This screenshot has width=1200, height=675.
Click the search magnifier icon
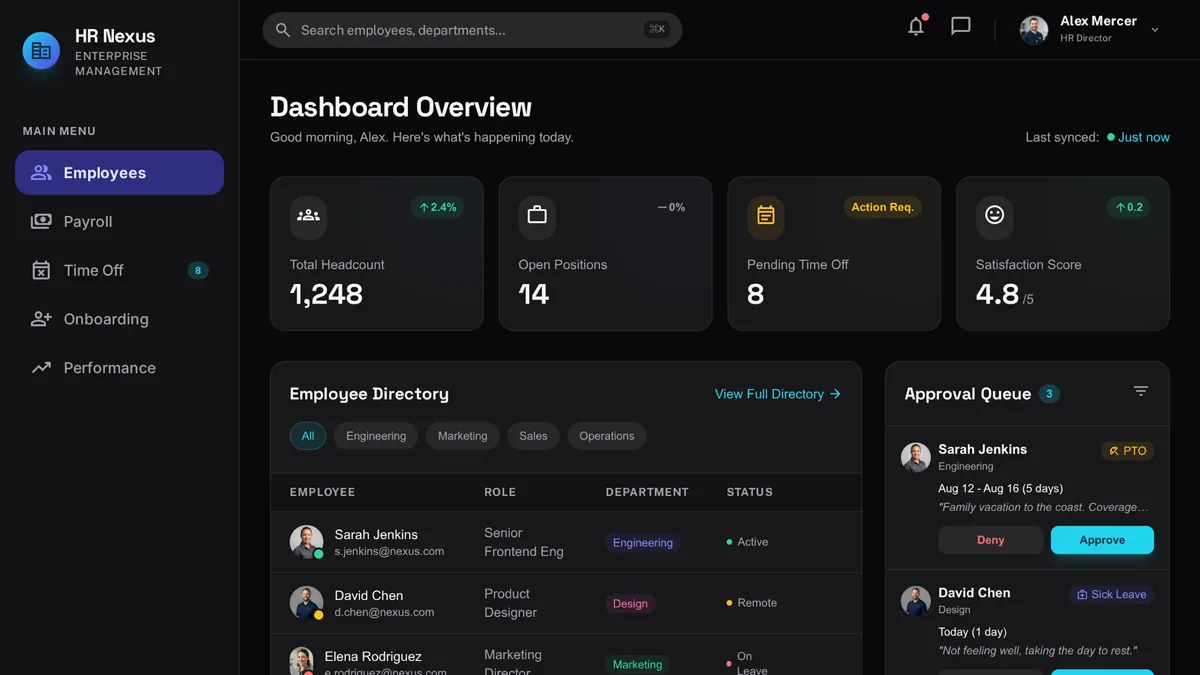[283, 30]
